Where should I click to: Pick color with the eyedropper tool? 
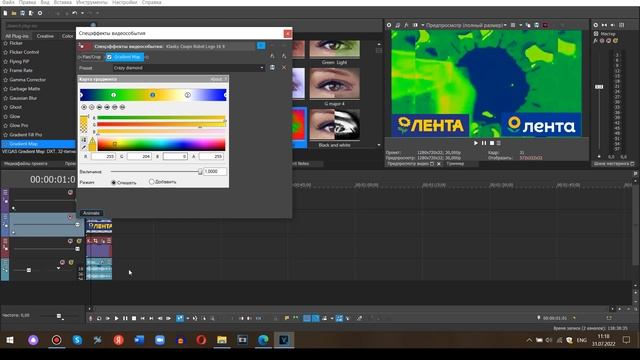coord(84,147)
